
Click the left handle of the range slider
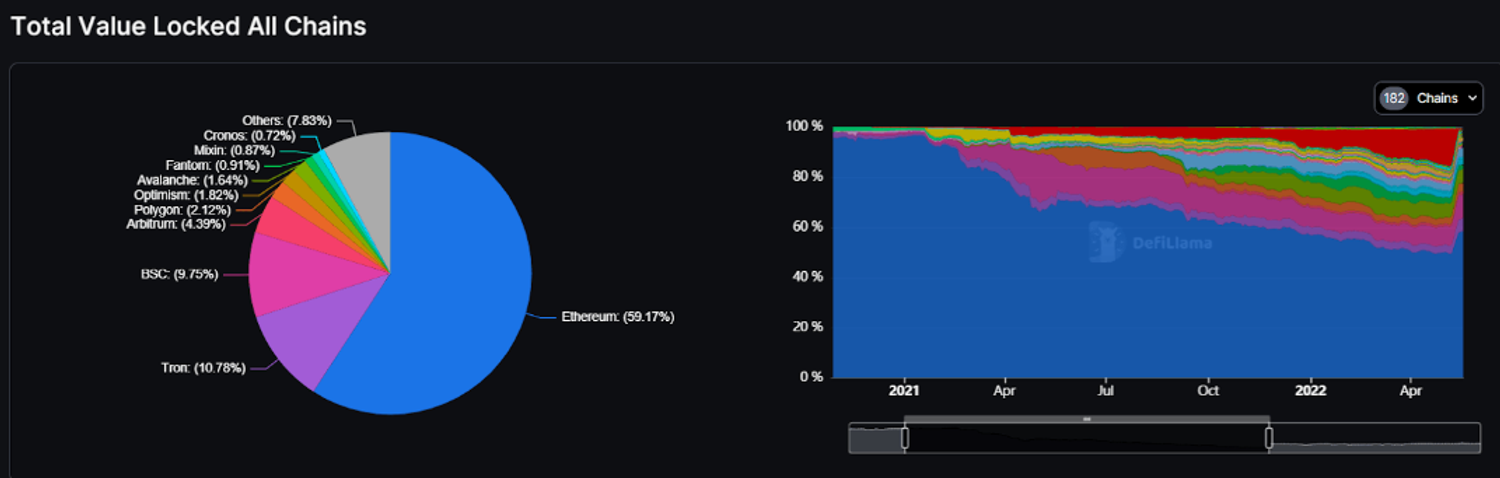(x=905, y=438)
